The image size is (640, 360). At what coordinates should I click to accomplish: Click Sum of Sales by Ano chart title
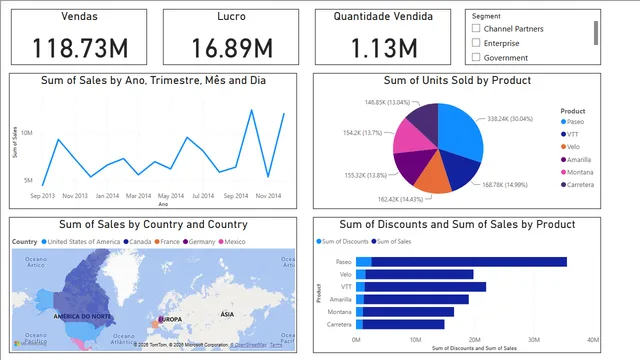coord(153,80)
